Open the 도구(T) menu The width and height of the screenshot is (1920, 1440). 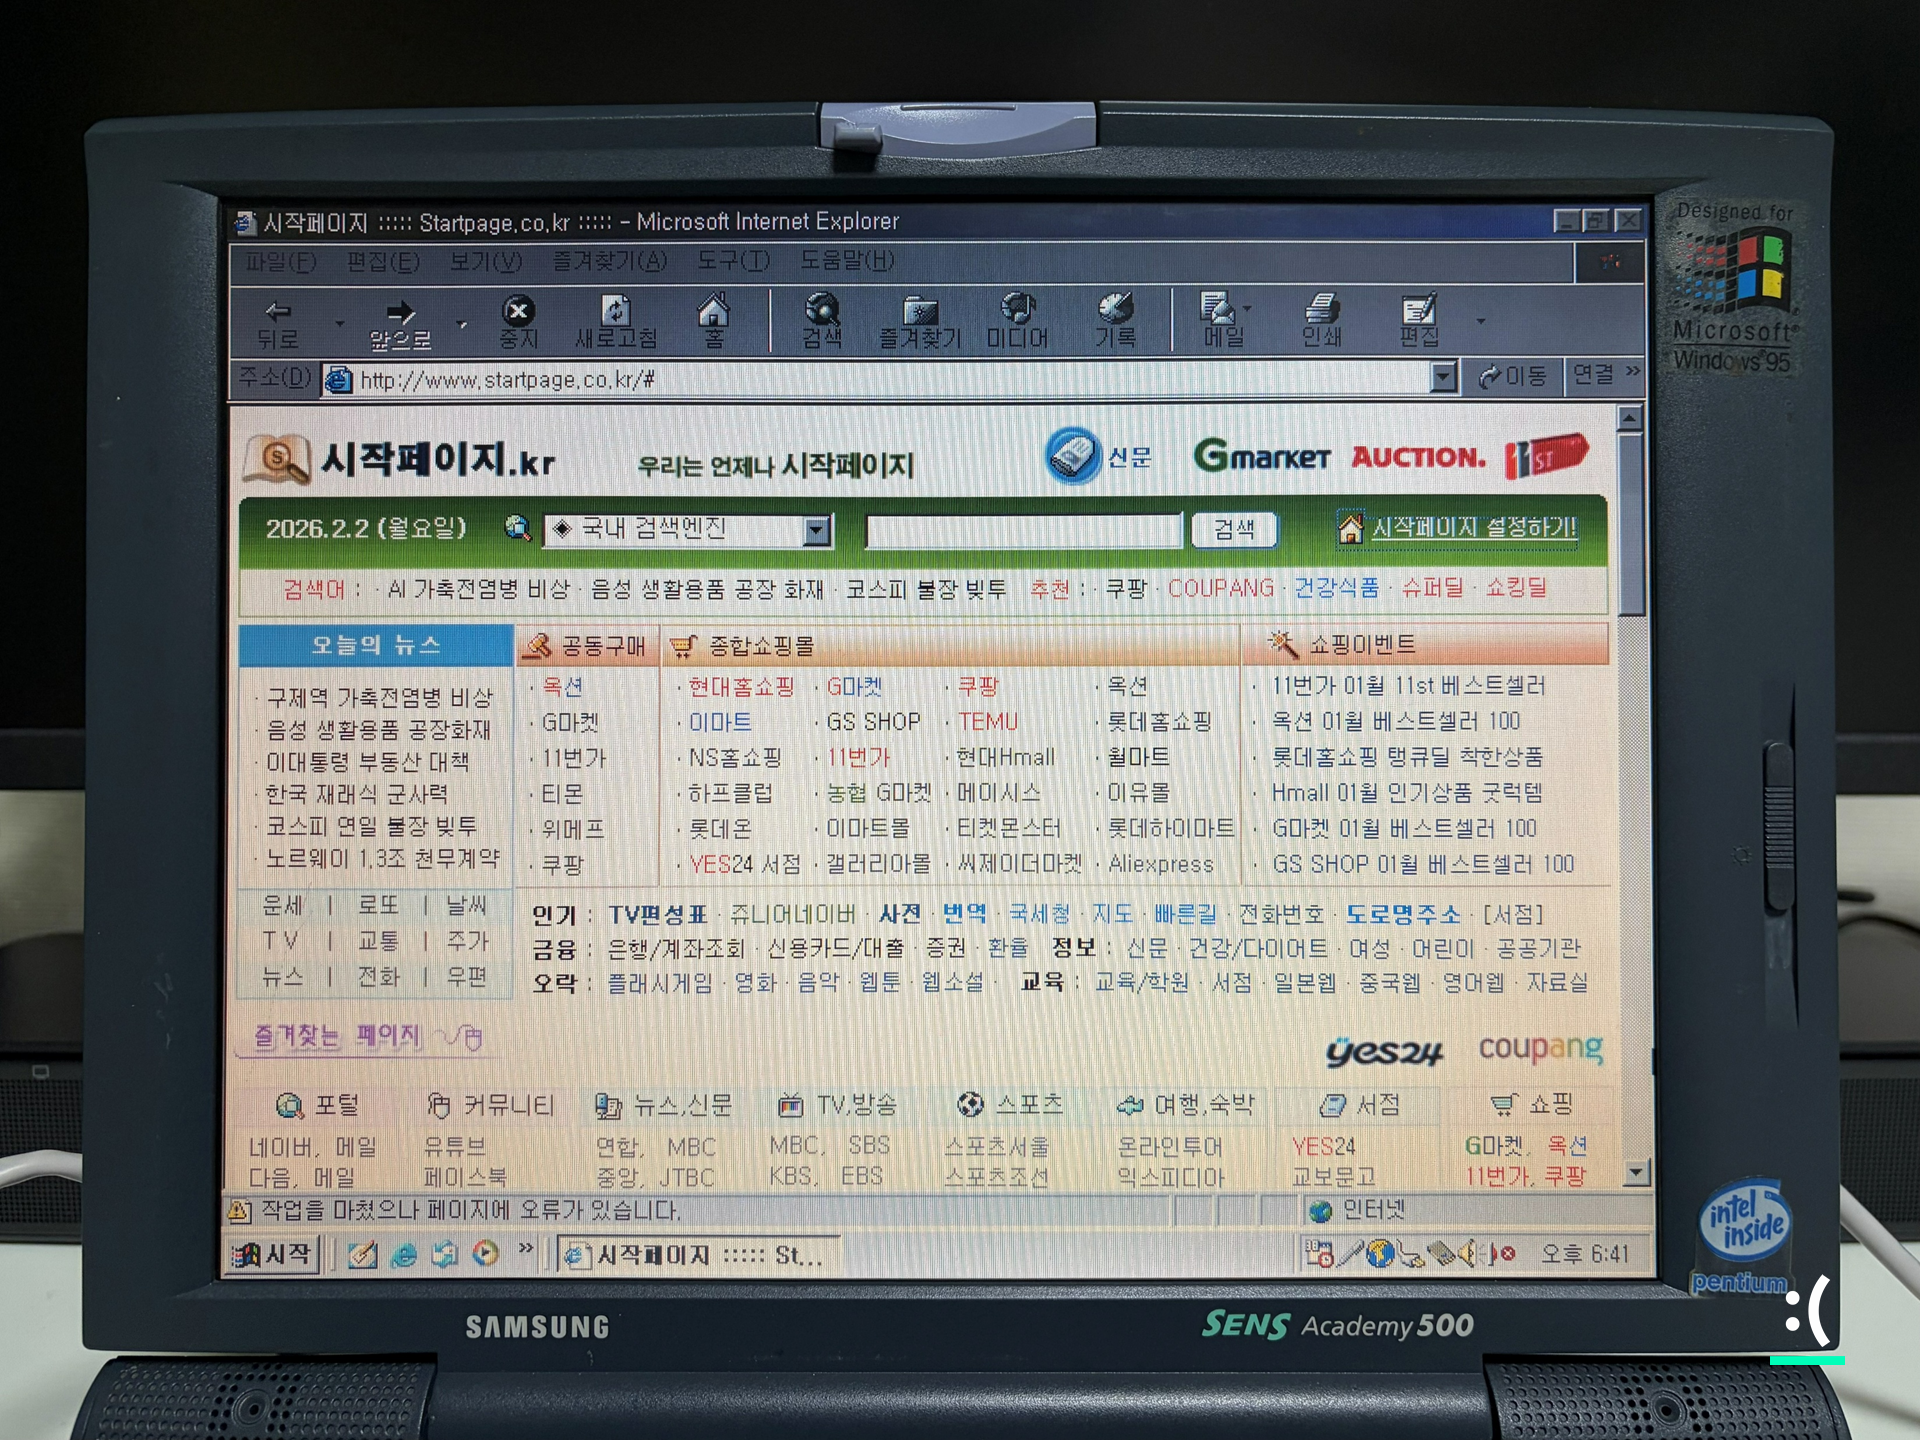pos(733,261)
